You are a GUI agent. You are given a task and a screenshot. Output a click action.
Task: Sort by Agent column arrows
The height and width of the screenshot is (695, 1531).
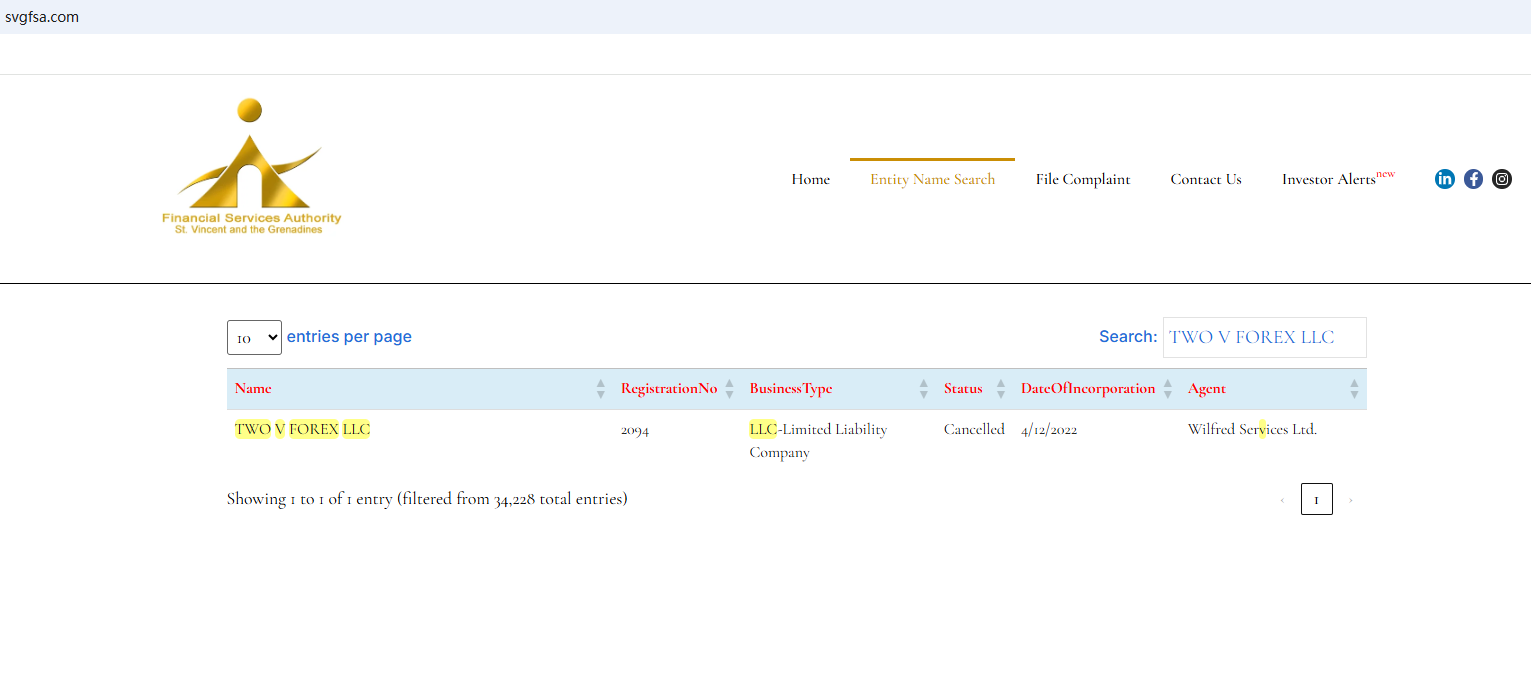pyautogui.click(x=1354, y=389)
